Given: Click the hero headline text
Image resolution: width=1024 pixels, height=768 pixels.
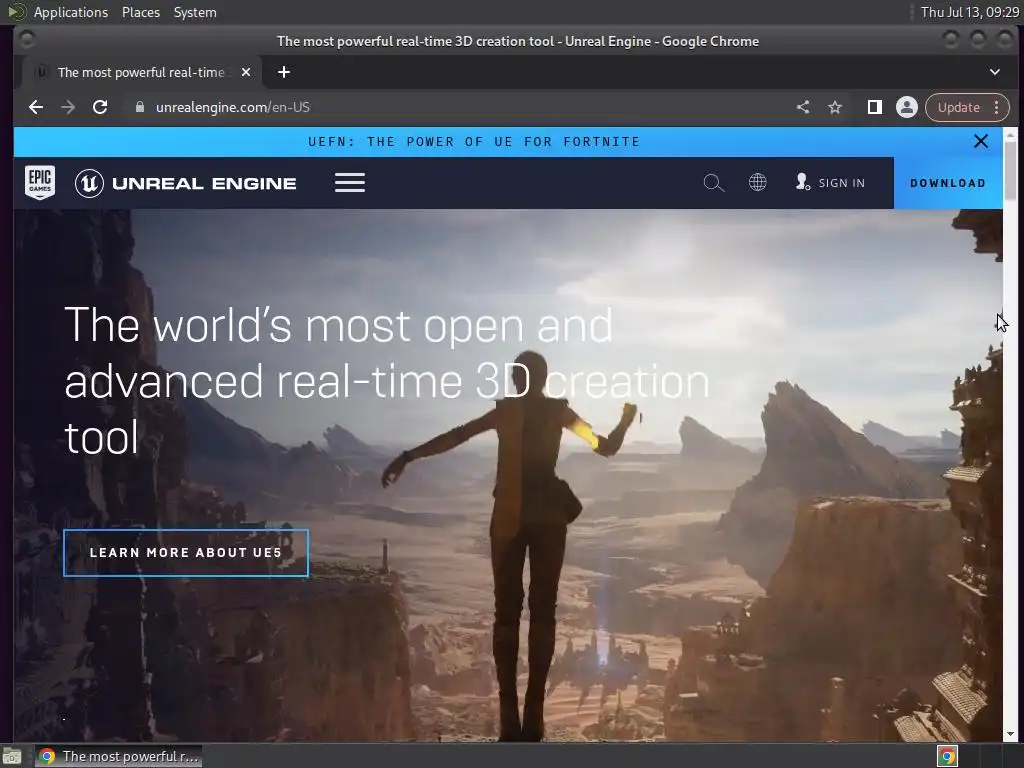Looking at the screenshot, I should (x=387, y=381).
